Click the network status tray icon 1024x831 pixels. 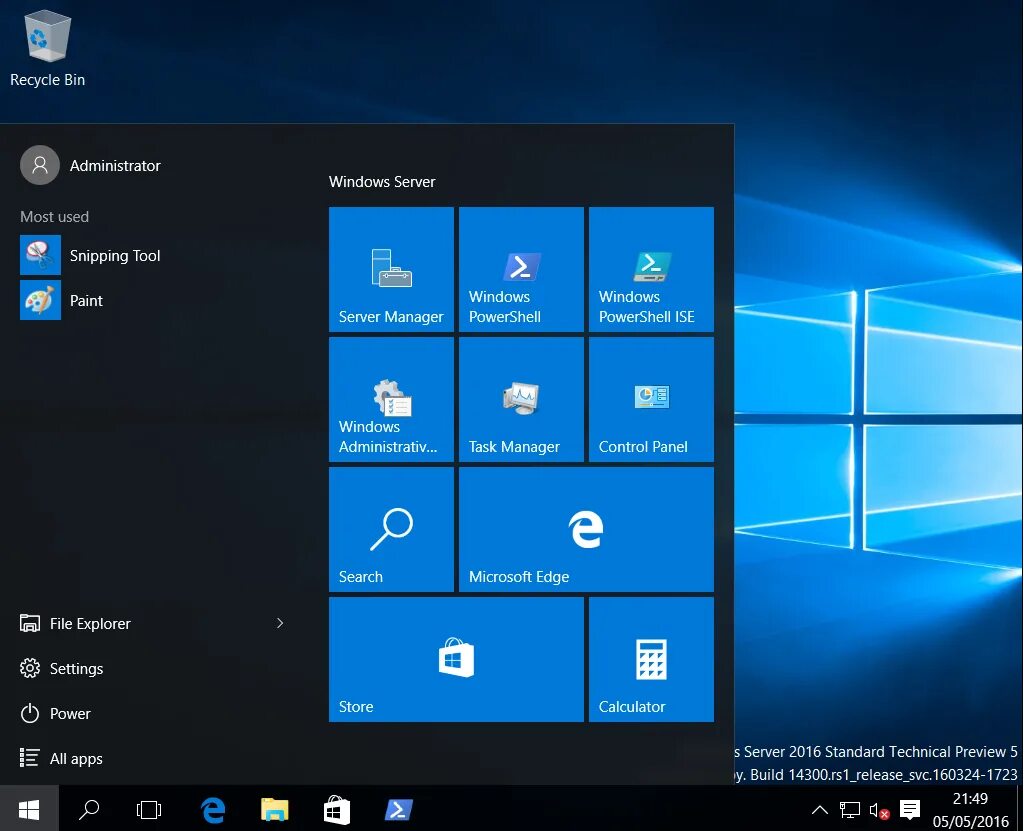point(850,811)
